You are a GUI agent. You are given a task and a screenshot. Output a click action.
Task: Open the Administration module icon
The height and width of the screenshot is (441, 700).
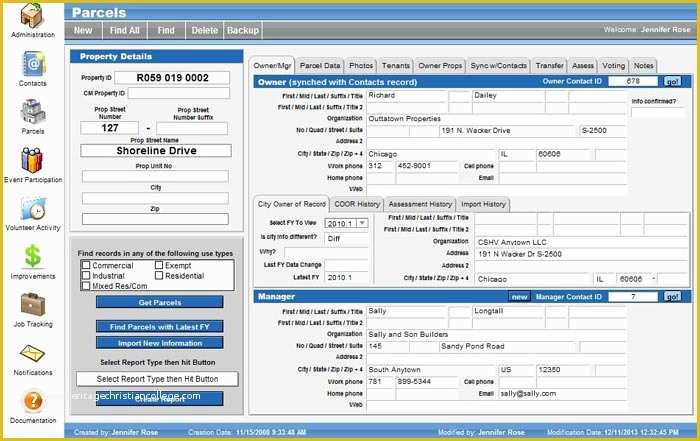tap(31, 15)
